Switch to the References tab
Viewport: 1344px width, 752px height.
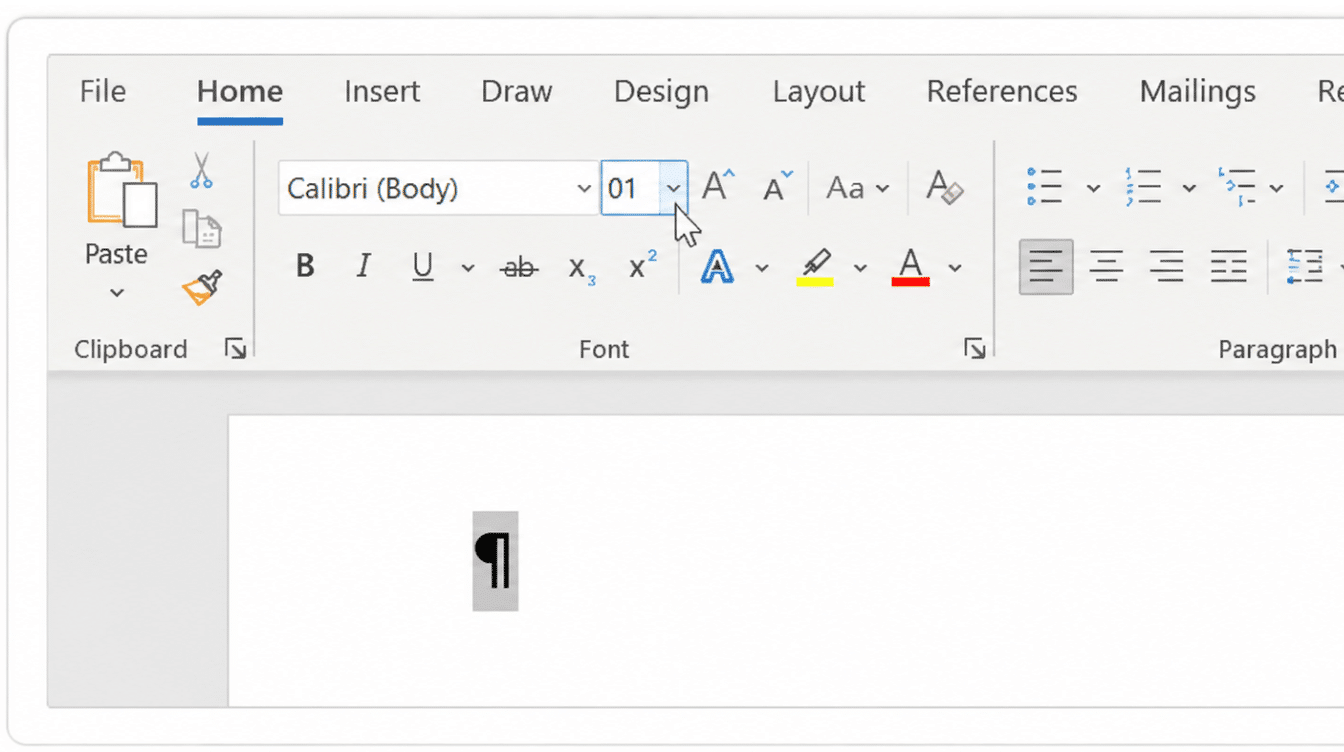tap(1002, 92)
